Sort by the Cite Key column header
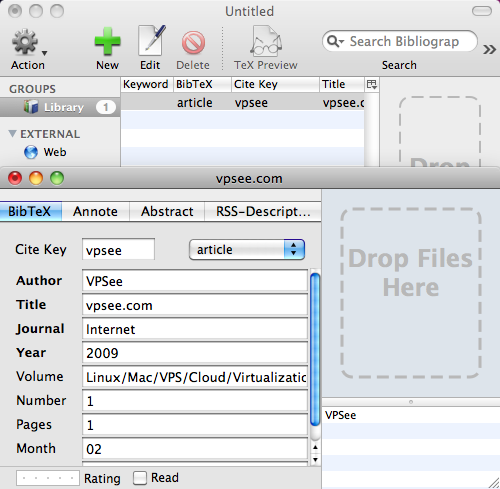This screenshot has width=500, height=489. coord(275,84)
